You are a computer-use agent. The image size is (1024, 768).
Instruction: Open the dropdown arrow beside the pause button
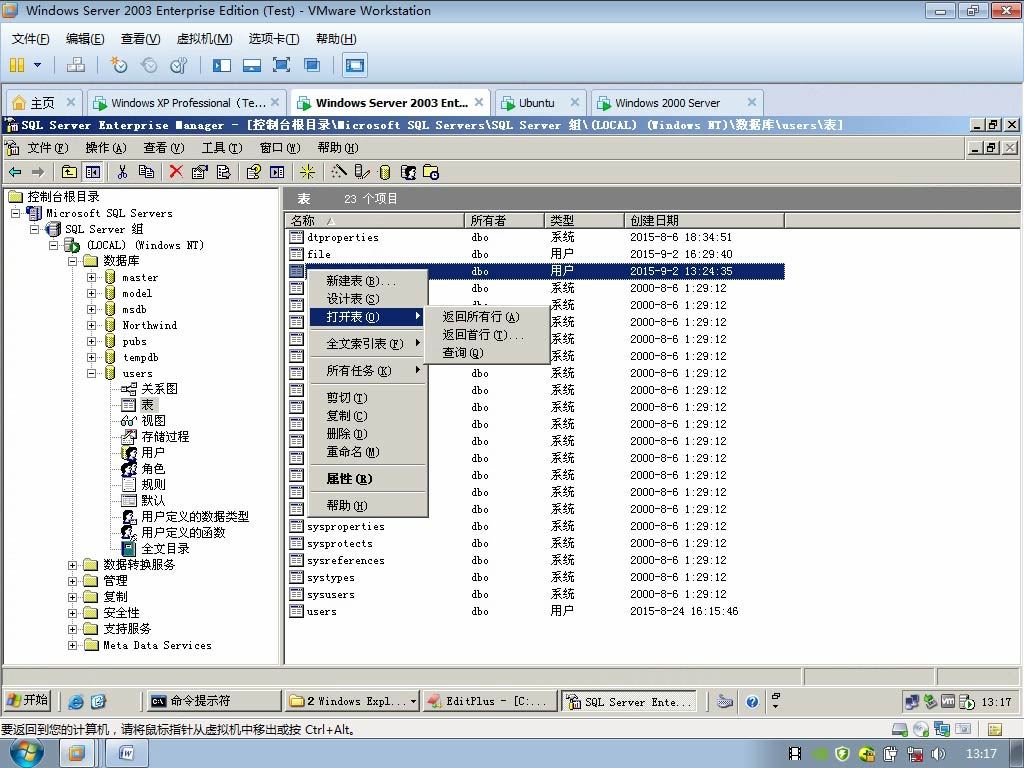pos(37,65)
